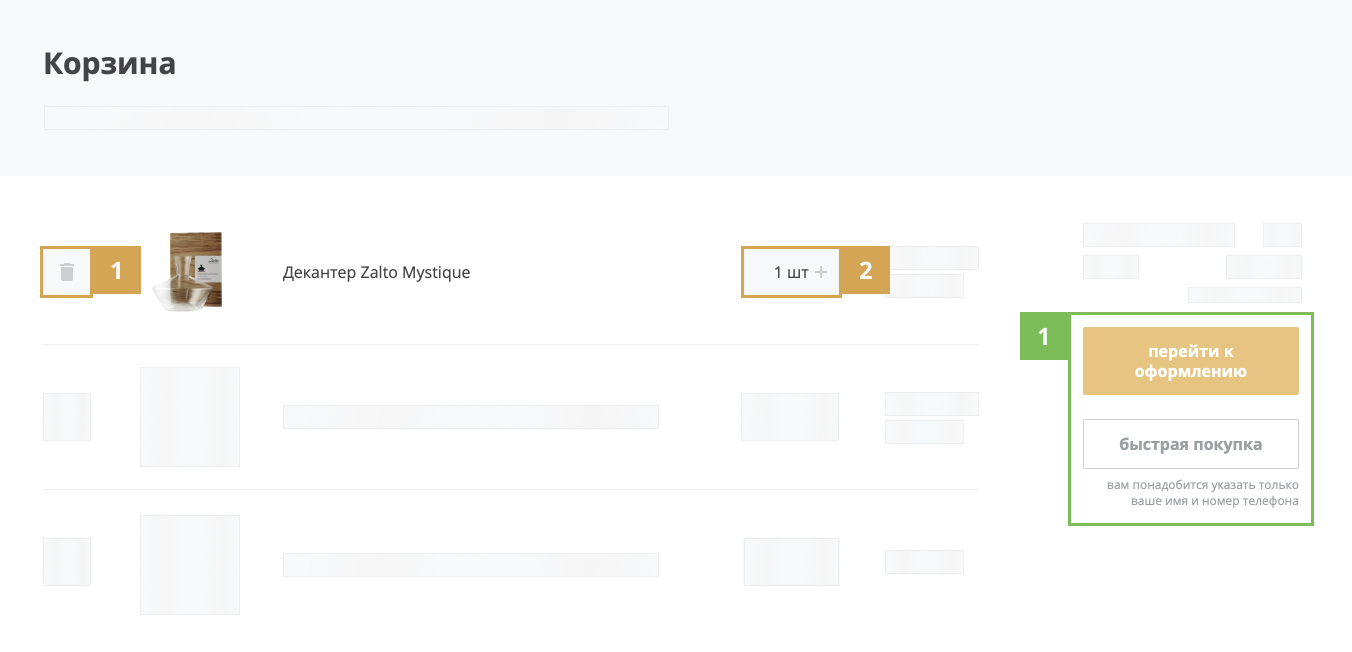
Task: Click the green badge numbered 1
Action: (x=1044, y=337)
